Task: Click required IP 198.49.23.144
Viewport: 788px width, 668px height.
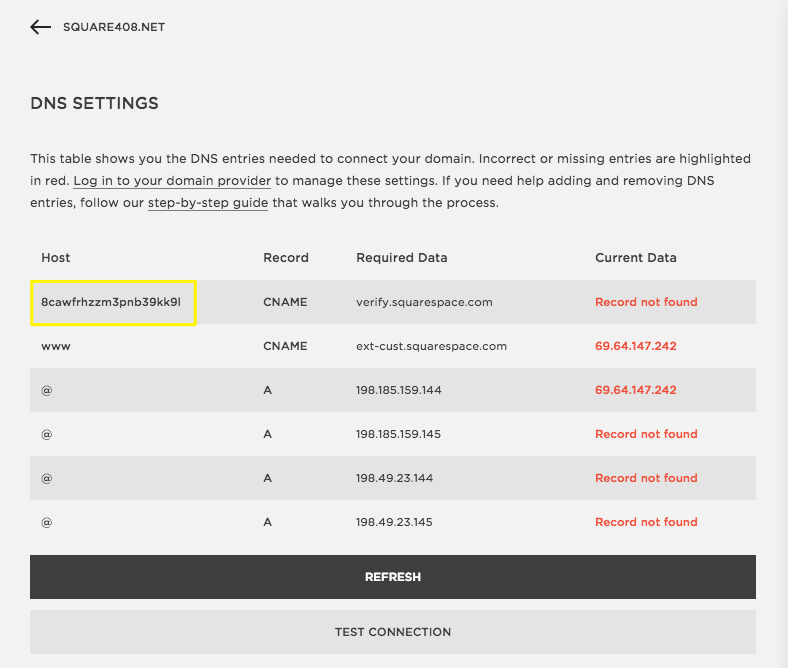Action: tap(393, 478)
